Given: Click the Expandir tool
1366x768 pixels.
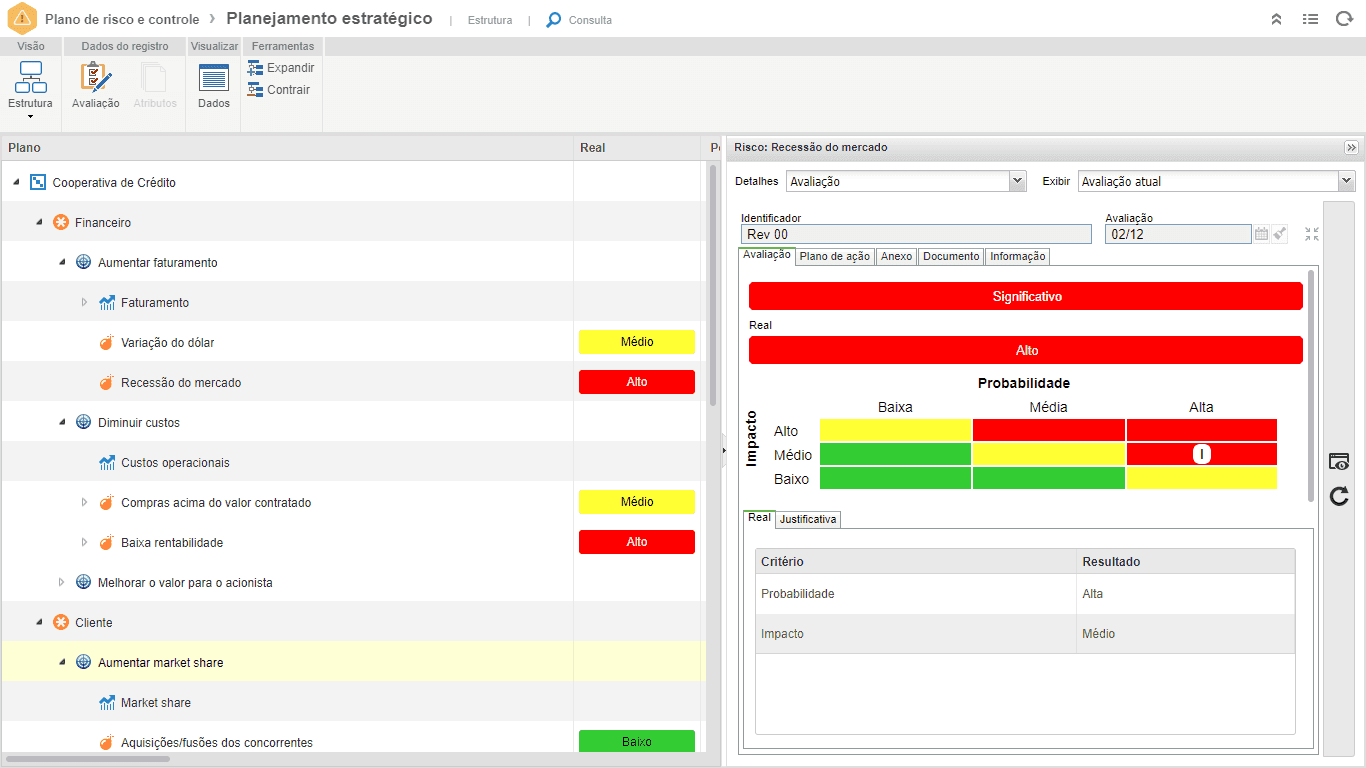Looking at the screenshot, I should 281,68.
